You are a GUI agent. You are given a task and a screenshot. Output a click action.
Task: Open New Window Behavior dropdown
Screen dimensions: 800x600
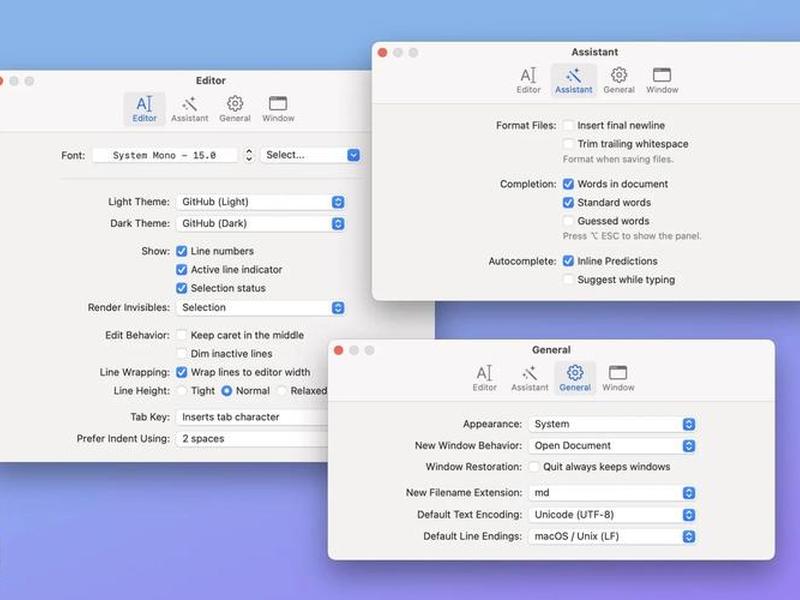click(x=612, y=446)
